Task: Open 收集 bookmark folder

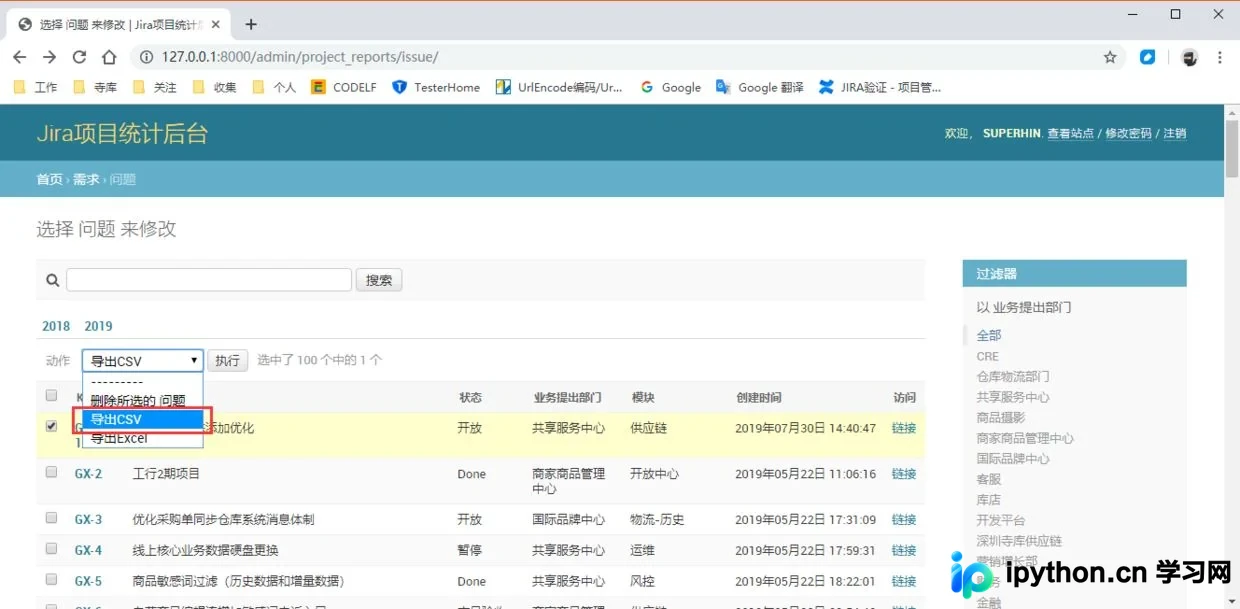Action: coord(214,87)
